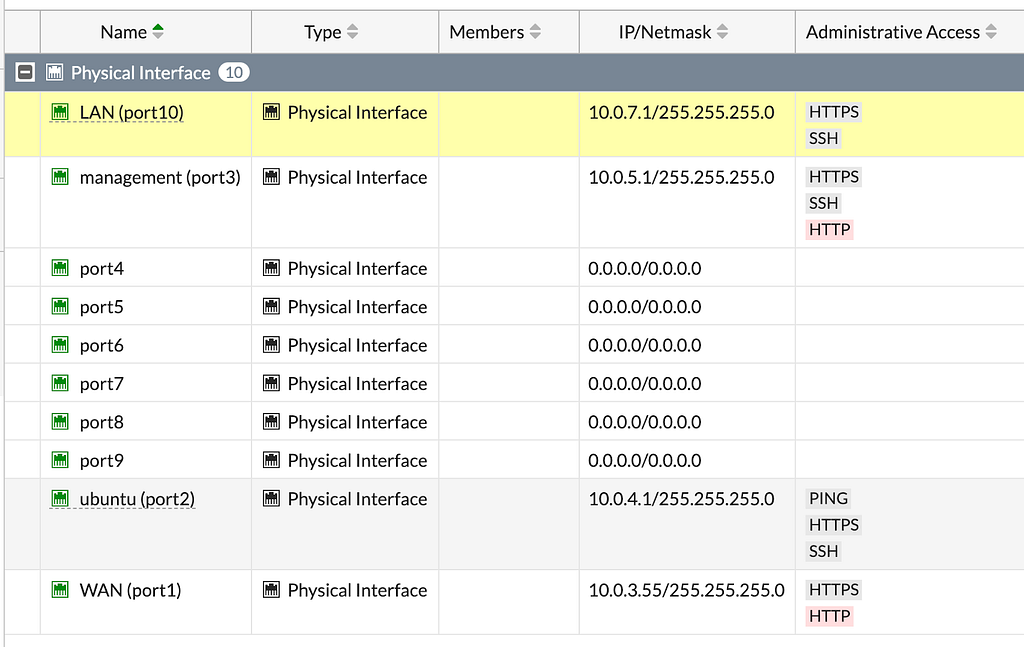This screenshot has height=647, width=1024.
Task: Open the ubuntu (port2) interface name
Action: click(x=137, y=499)
